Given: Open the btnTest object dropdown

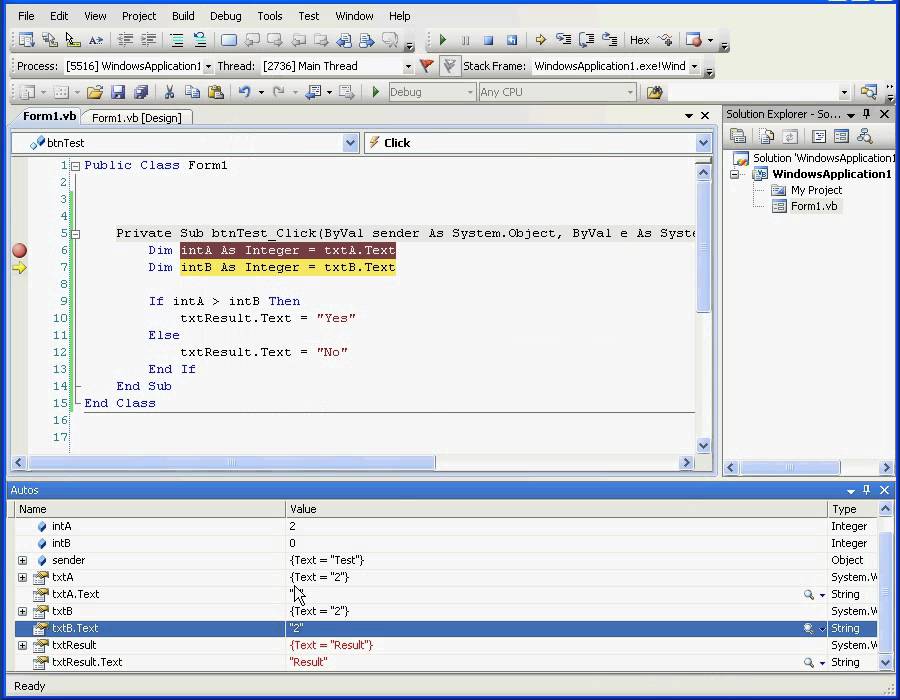Looking at the screenshot, I should pos(350,143).
